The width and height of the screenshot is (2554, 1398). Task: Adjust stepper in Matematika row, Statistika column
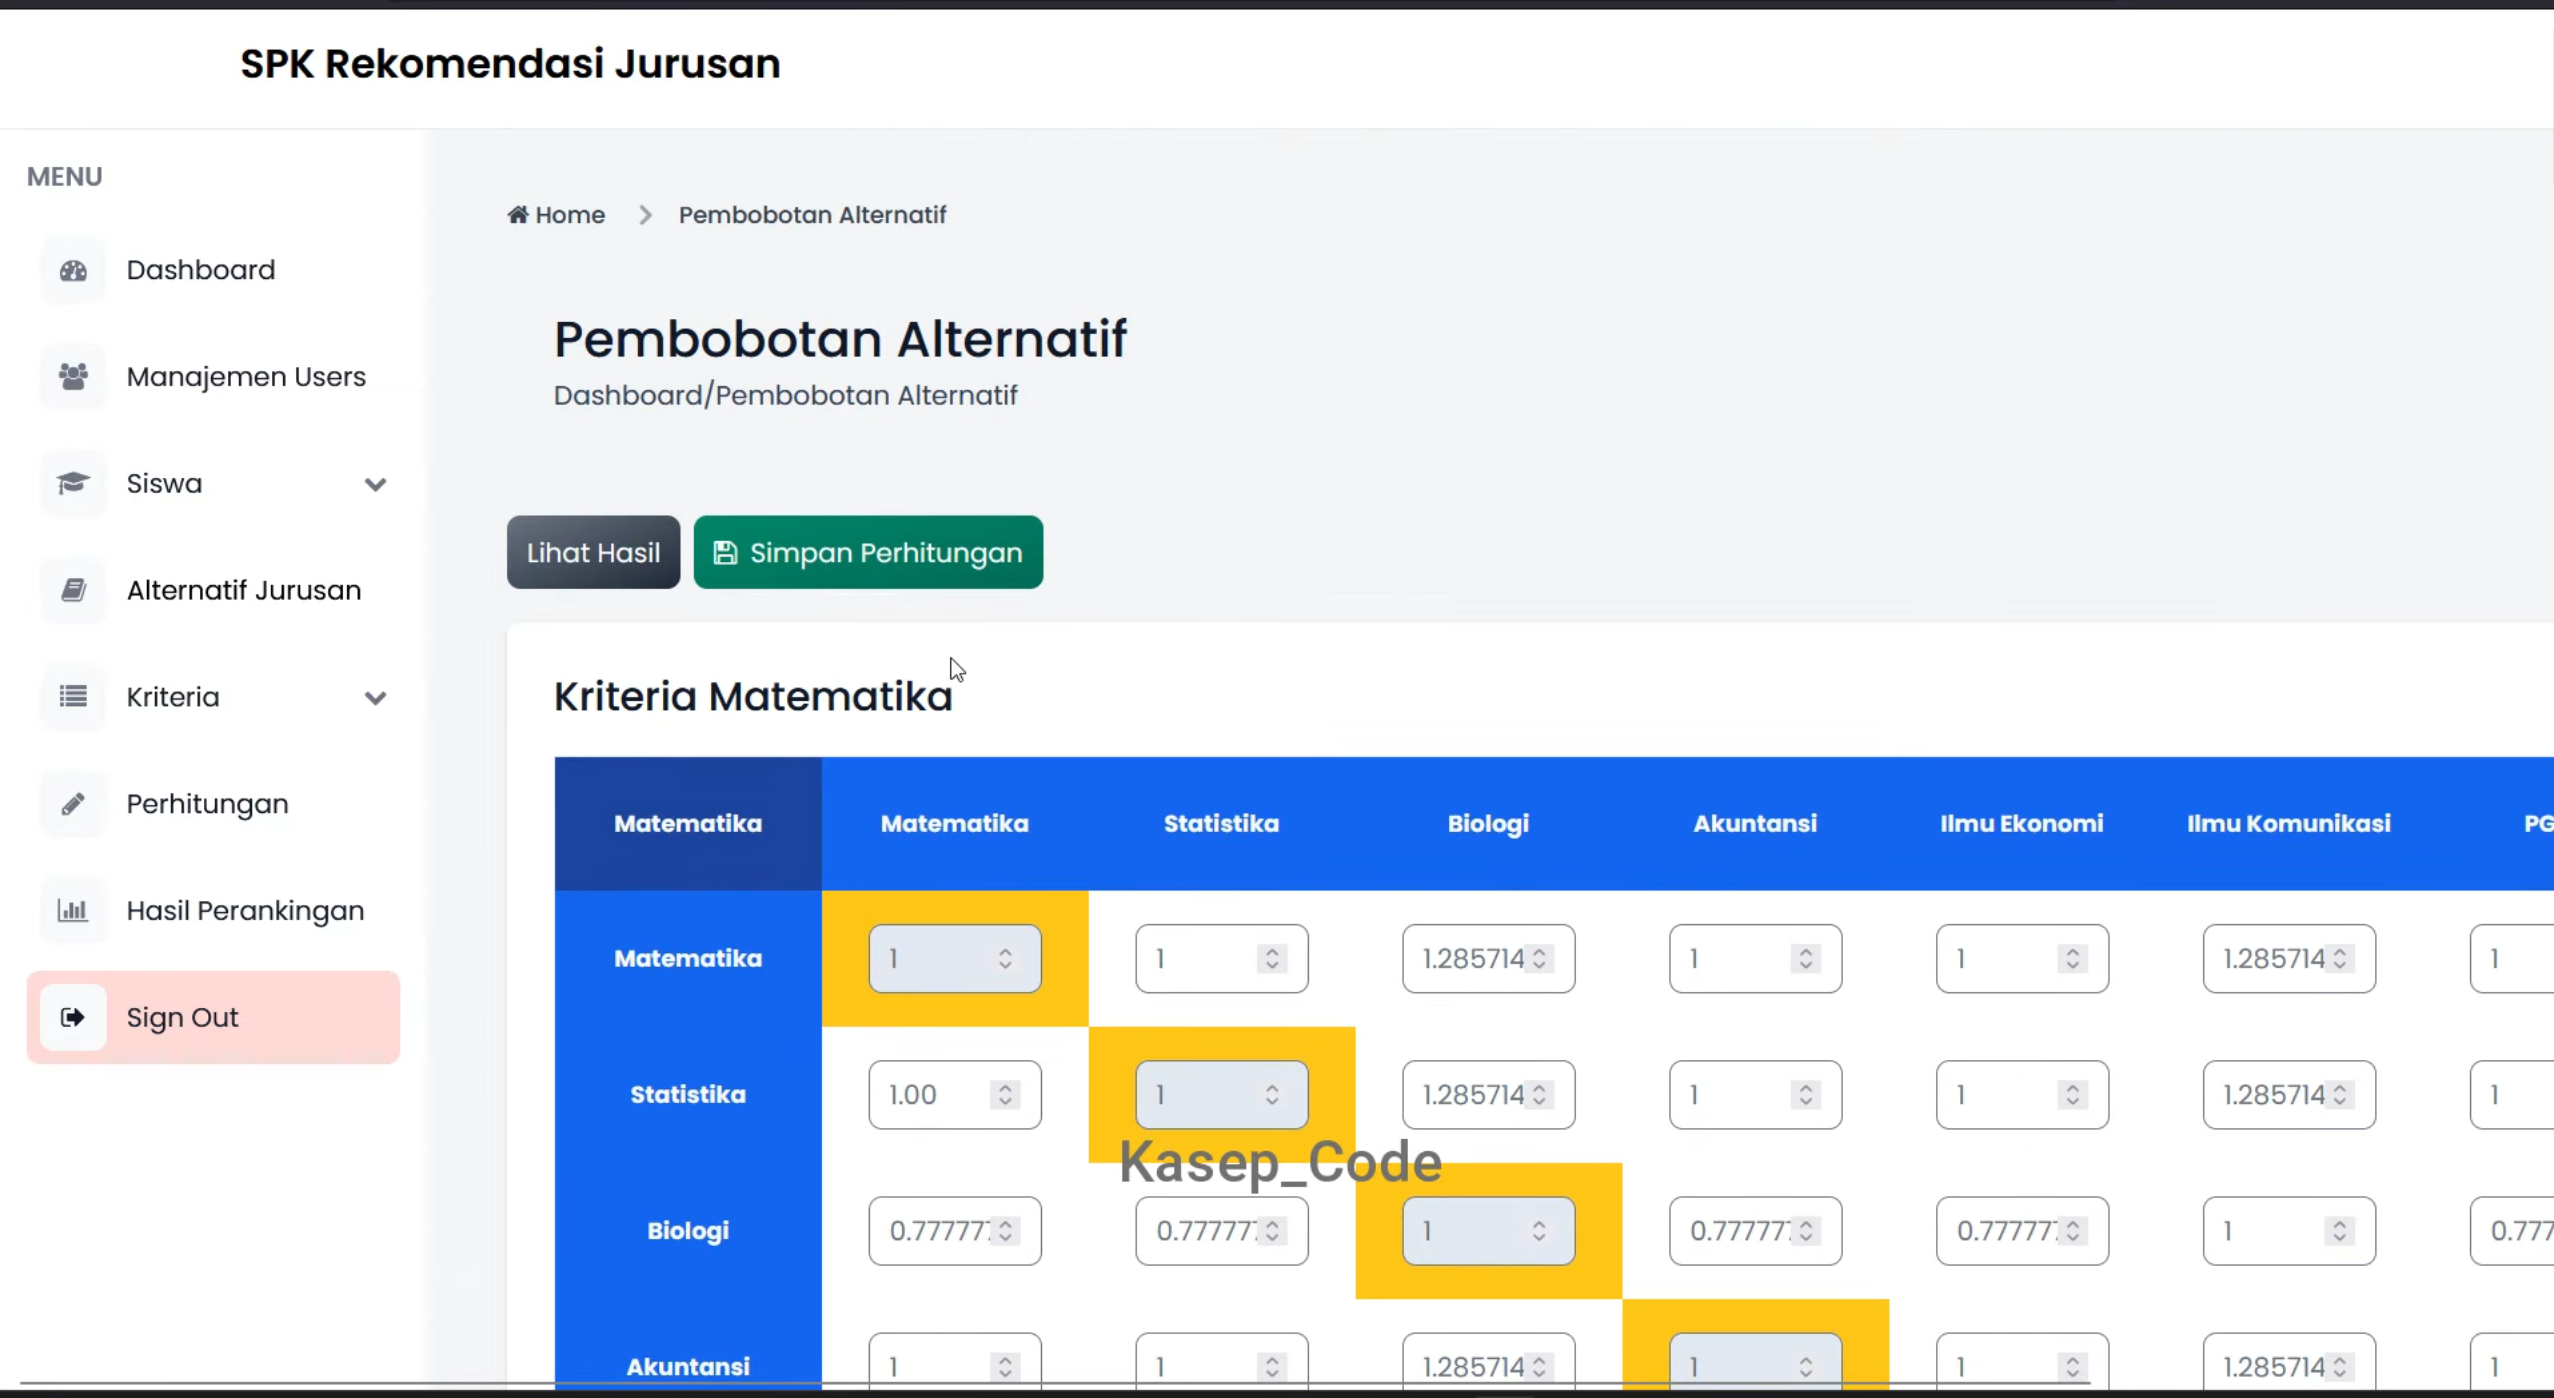(x=1272, y=959)
